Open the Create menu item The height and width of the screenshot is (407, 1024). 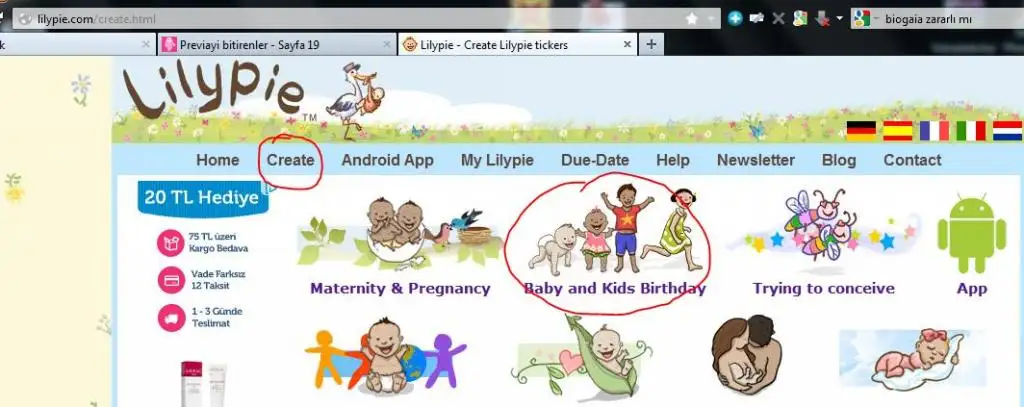click(290, 160)
